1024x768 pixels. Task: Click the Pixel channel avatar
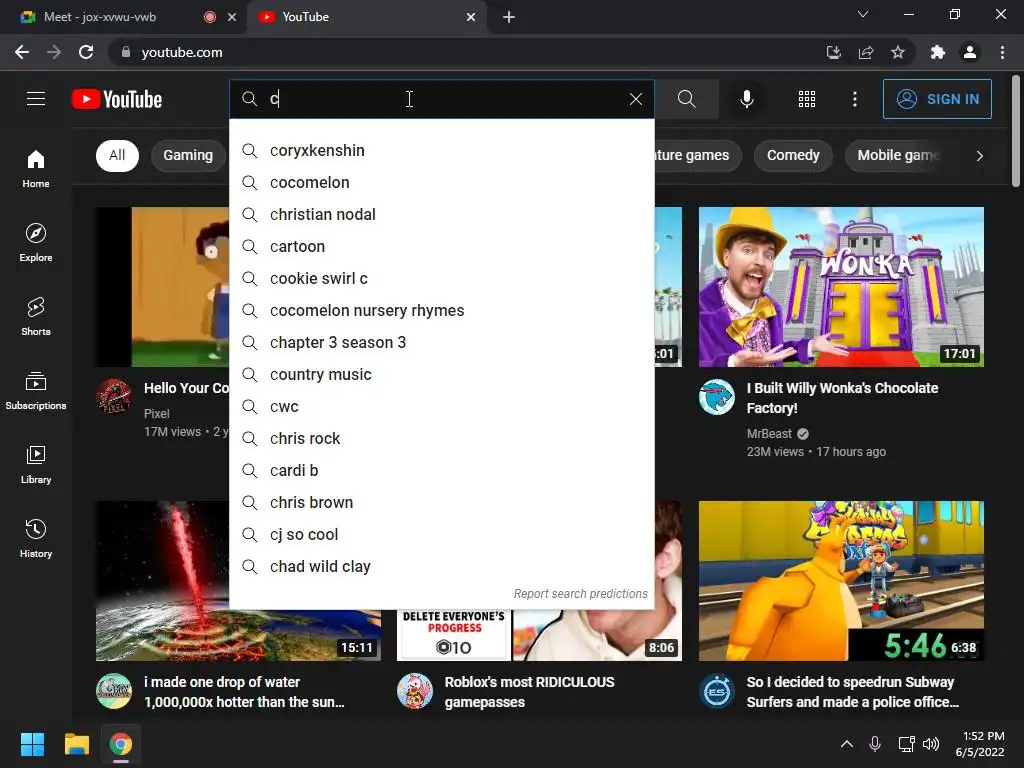tap(114, 396)
